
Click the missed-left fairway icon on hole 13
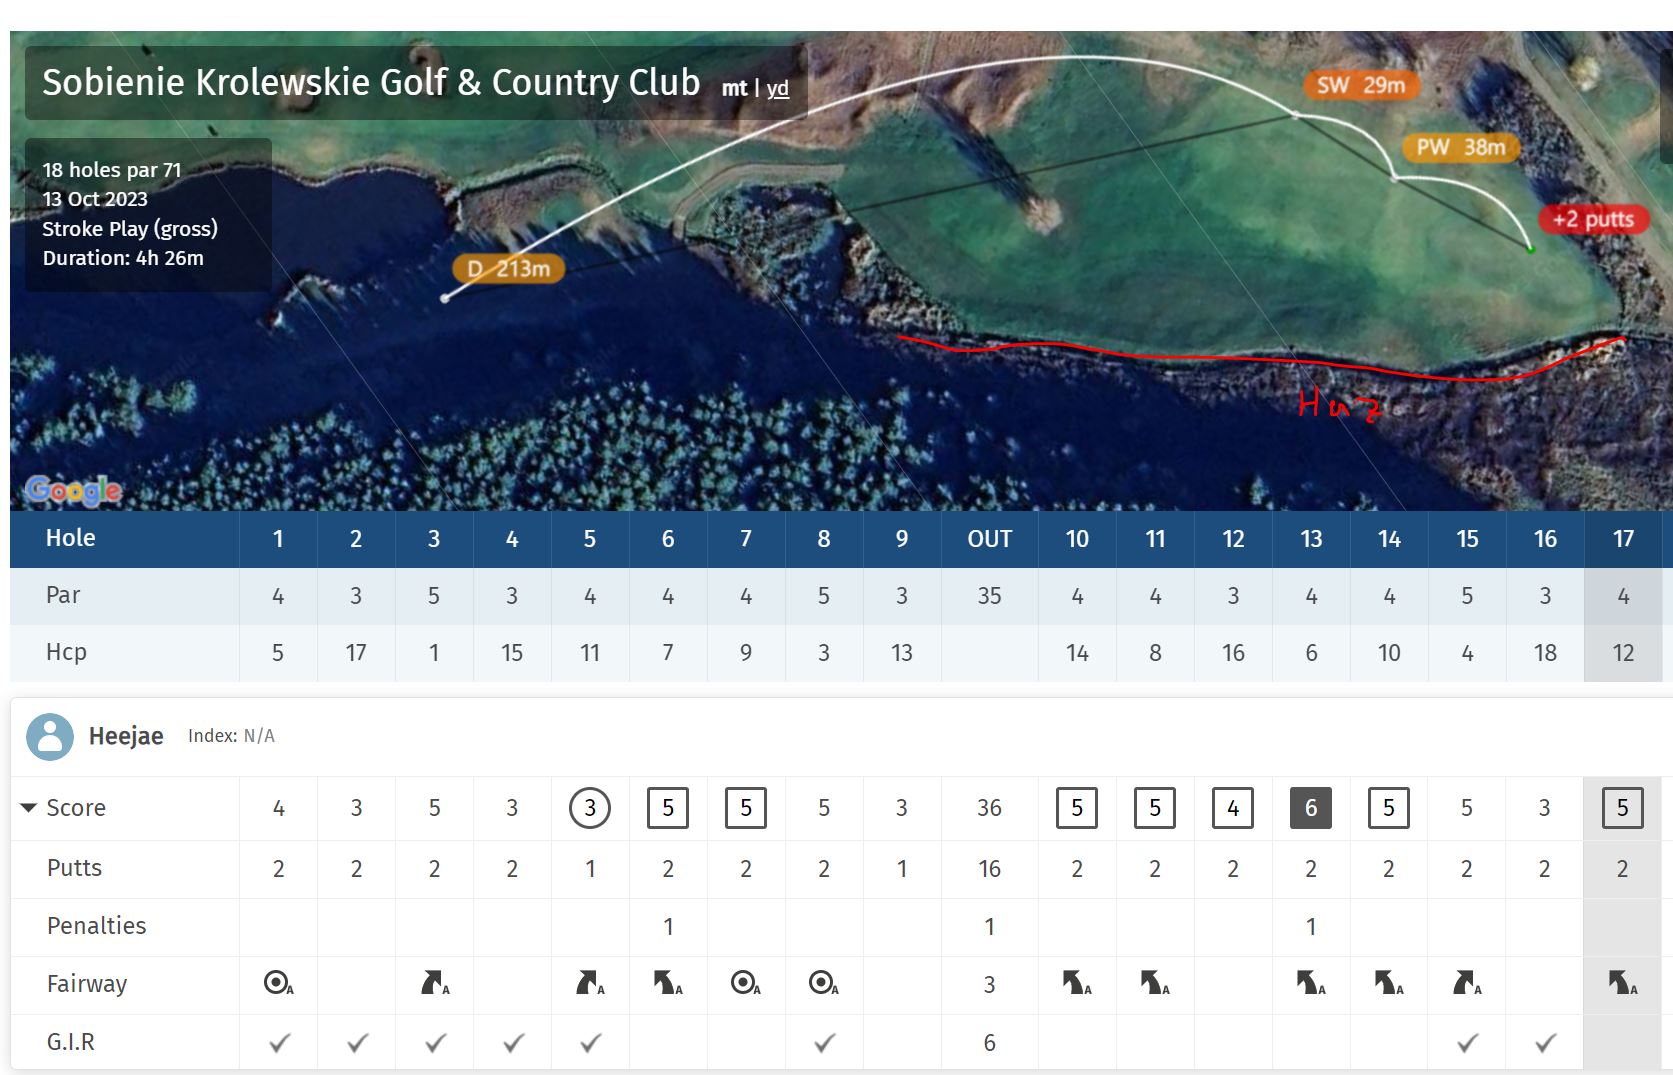point(1310,984)
